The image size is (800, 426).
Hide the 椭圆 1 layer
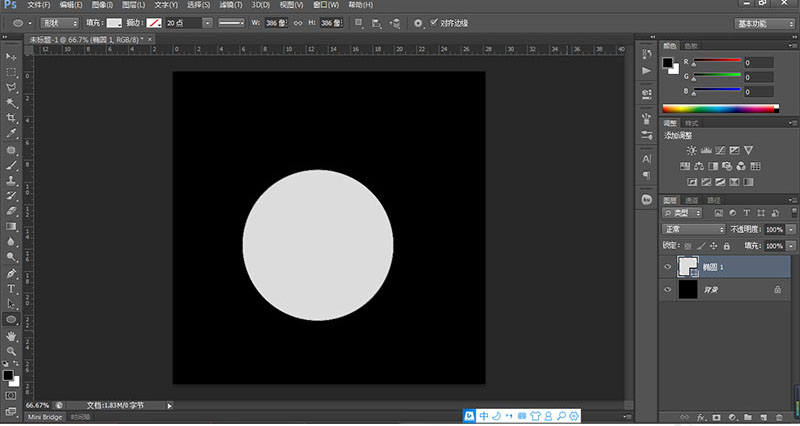tap(668, 266)
